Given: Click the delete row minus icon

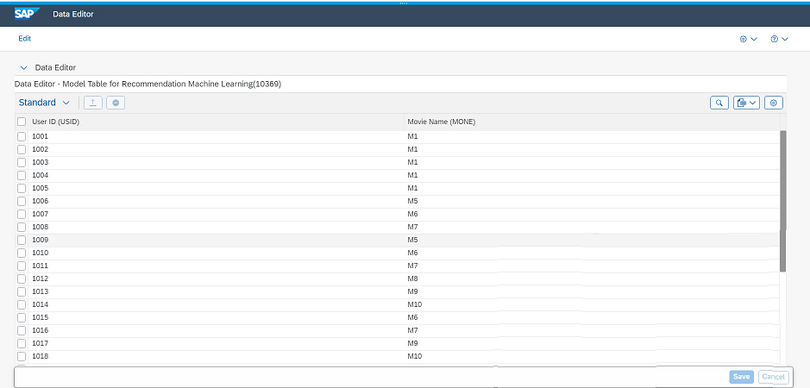Looking at the screenshot, I should [116, 103].
